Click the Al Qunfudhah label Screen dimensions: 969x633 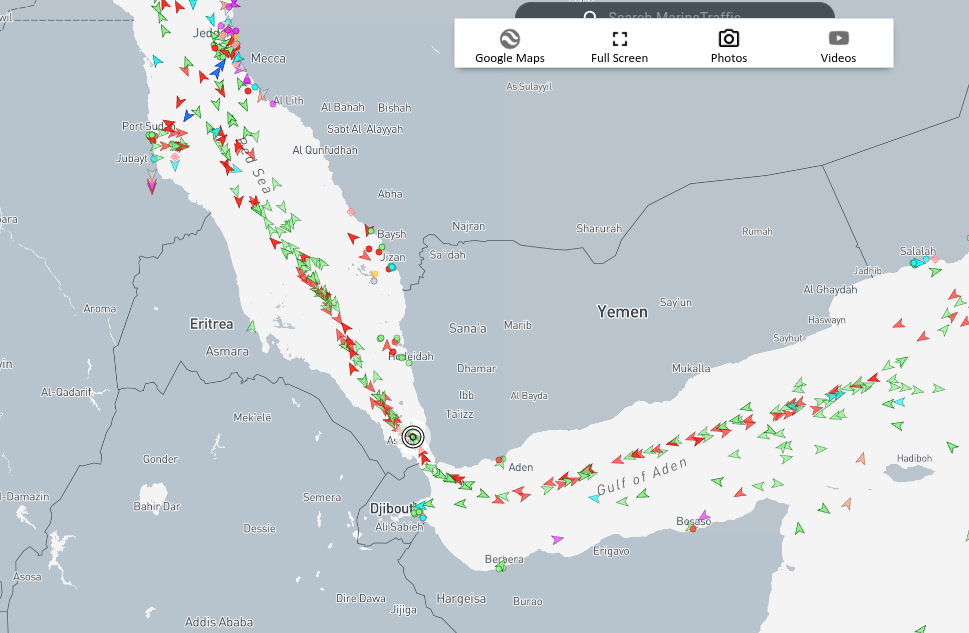[x=325, y=150]
